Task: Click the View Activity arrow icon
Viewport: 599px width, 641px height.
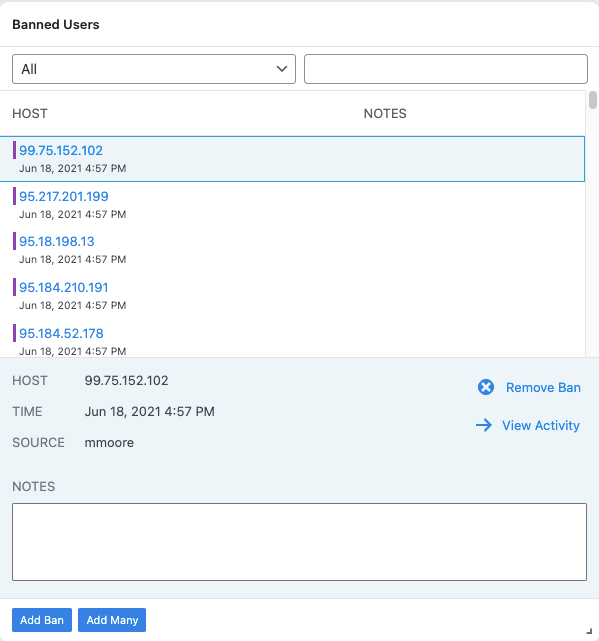Action: point(484,425)
